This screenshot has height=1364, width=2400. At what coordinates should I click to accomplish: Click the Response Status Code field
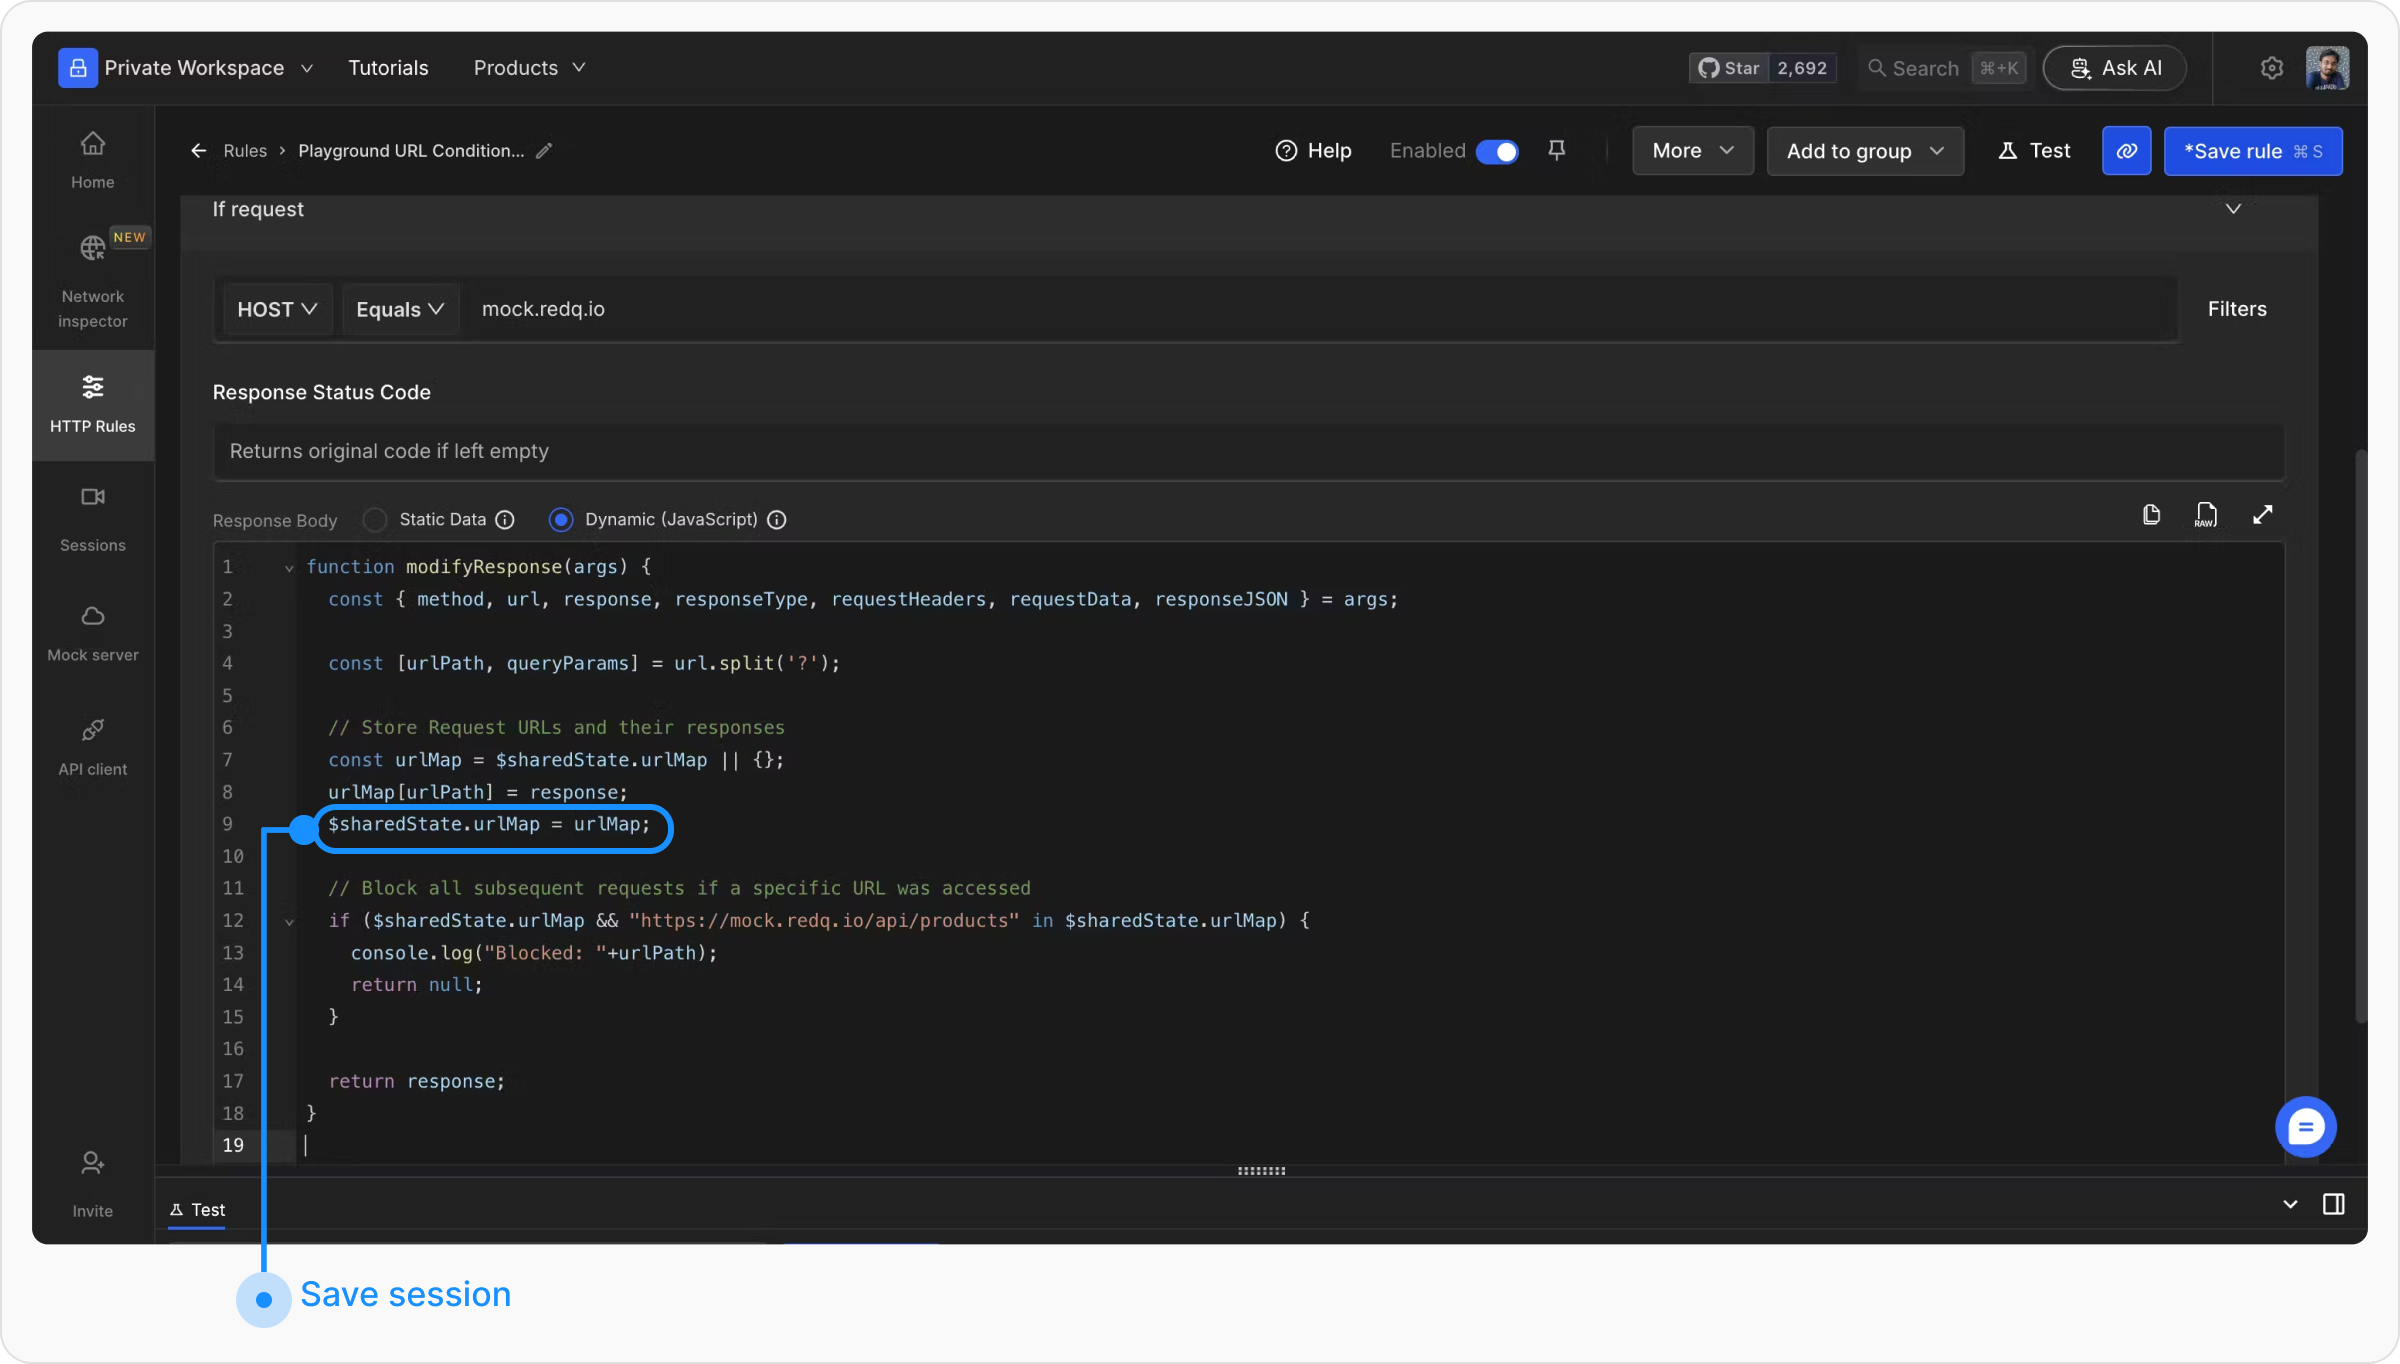pos(1246,451)
